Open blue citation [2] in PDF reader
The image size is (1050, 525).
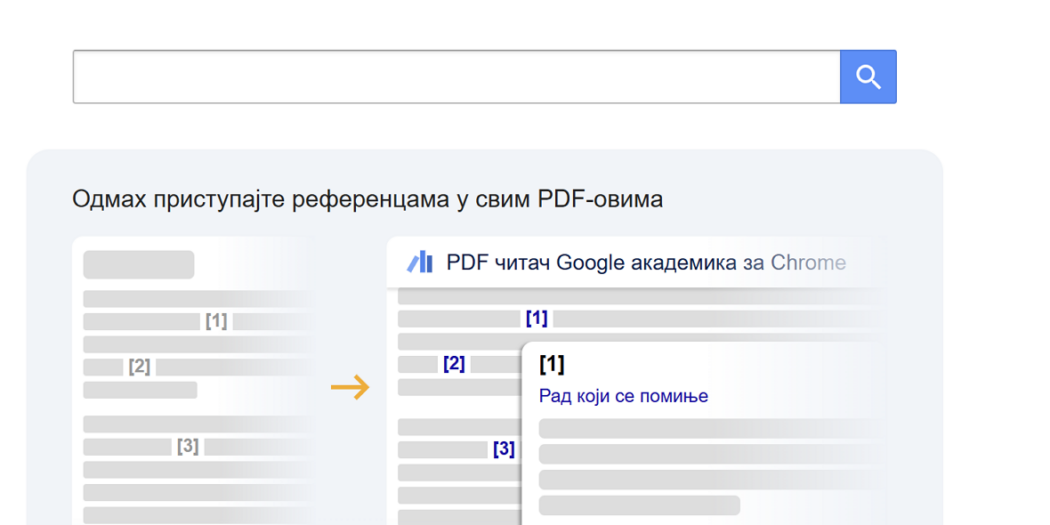coord(454,363)
